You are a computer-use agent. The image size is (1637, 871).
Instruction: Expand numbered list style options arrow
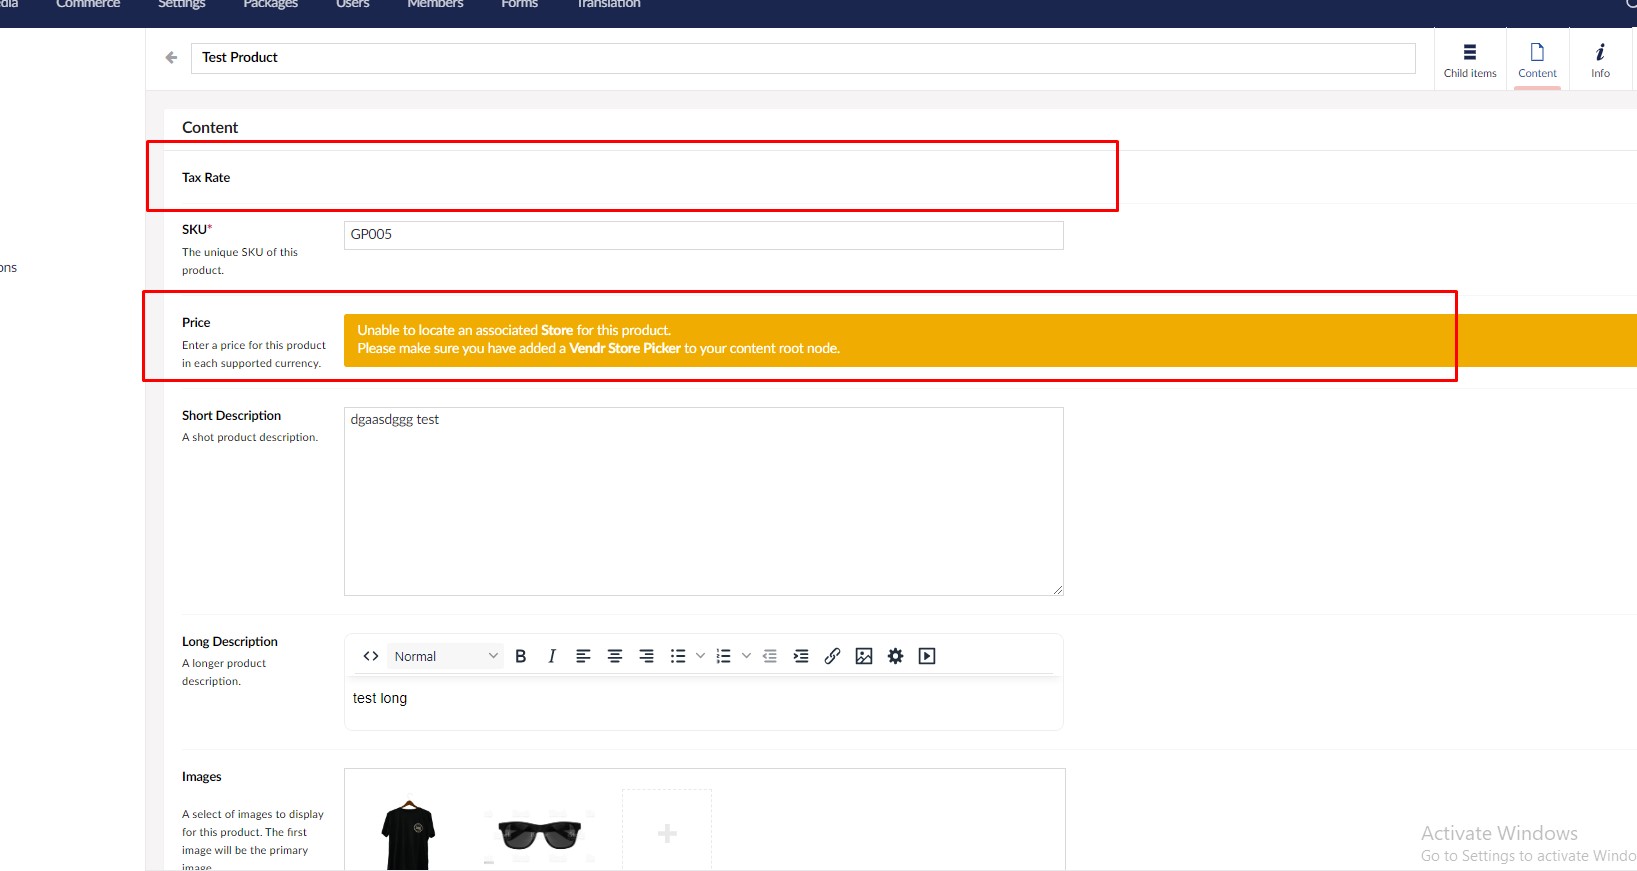[746, 656]
